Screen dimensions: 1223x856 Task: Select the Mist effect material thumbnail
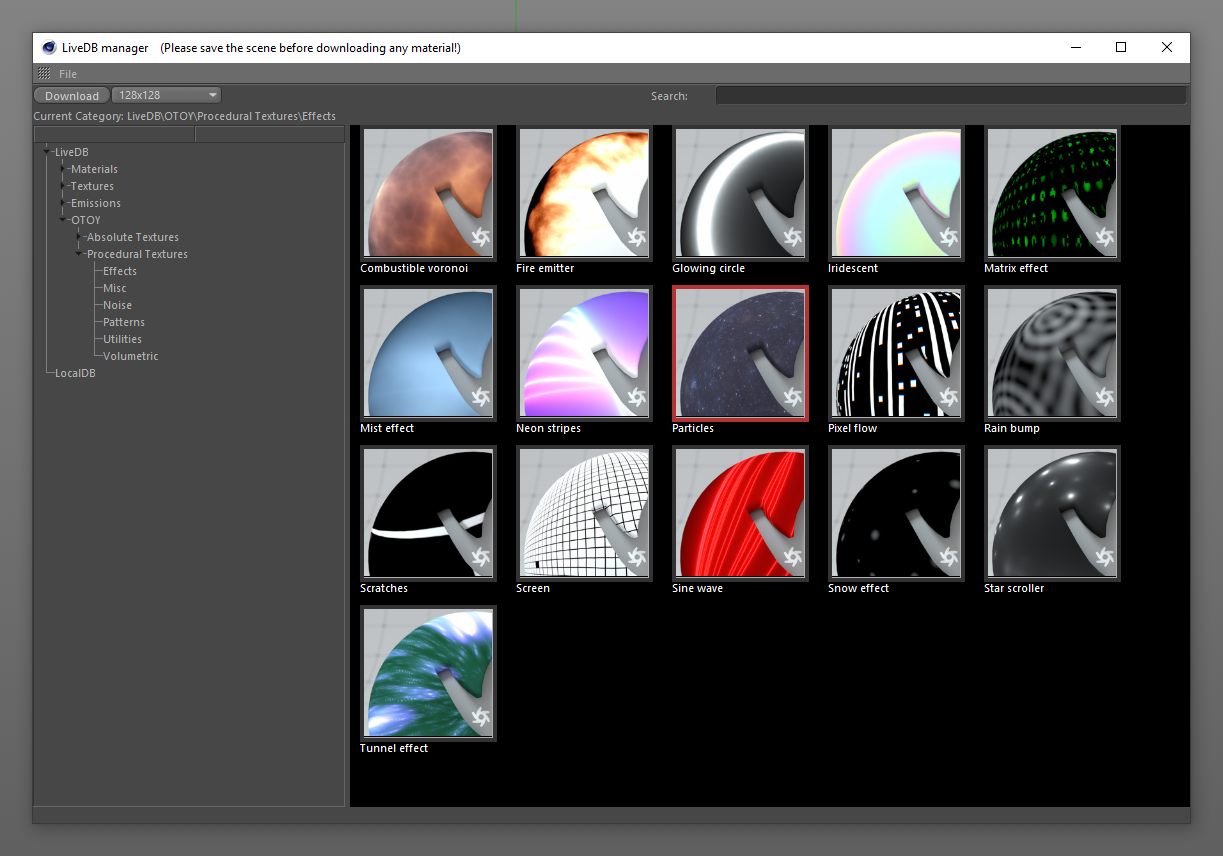coord(428,353)
